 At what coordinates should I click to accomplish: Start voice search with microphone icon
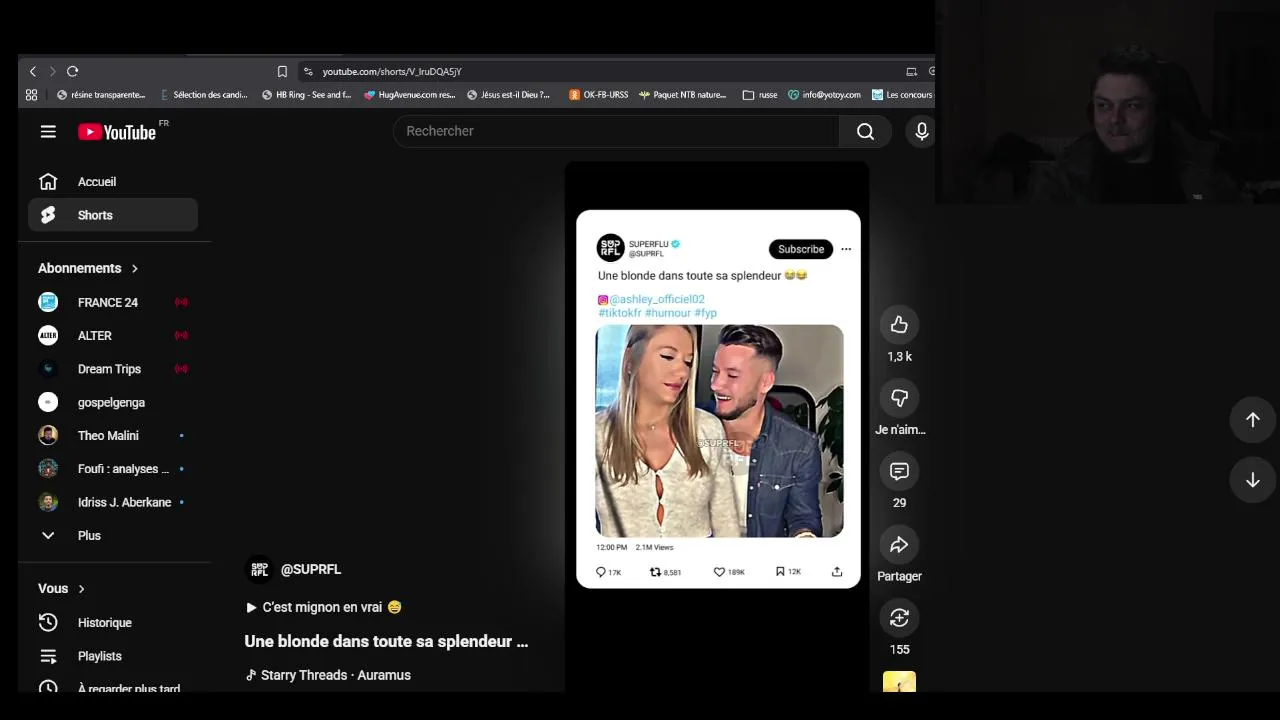pos(921,131)
